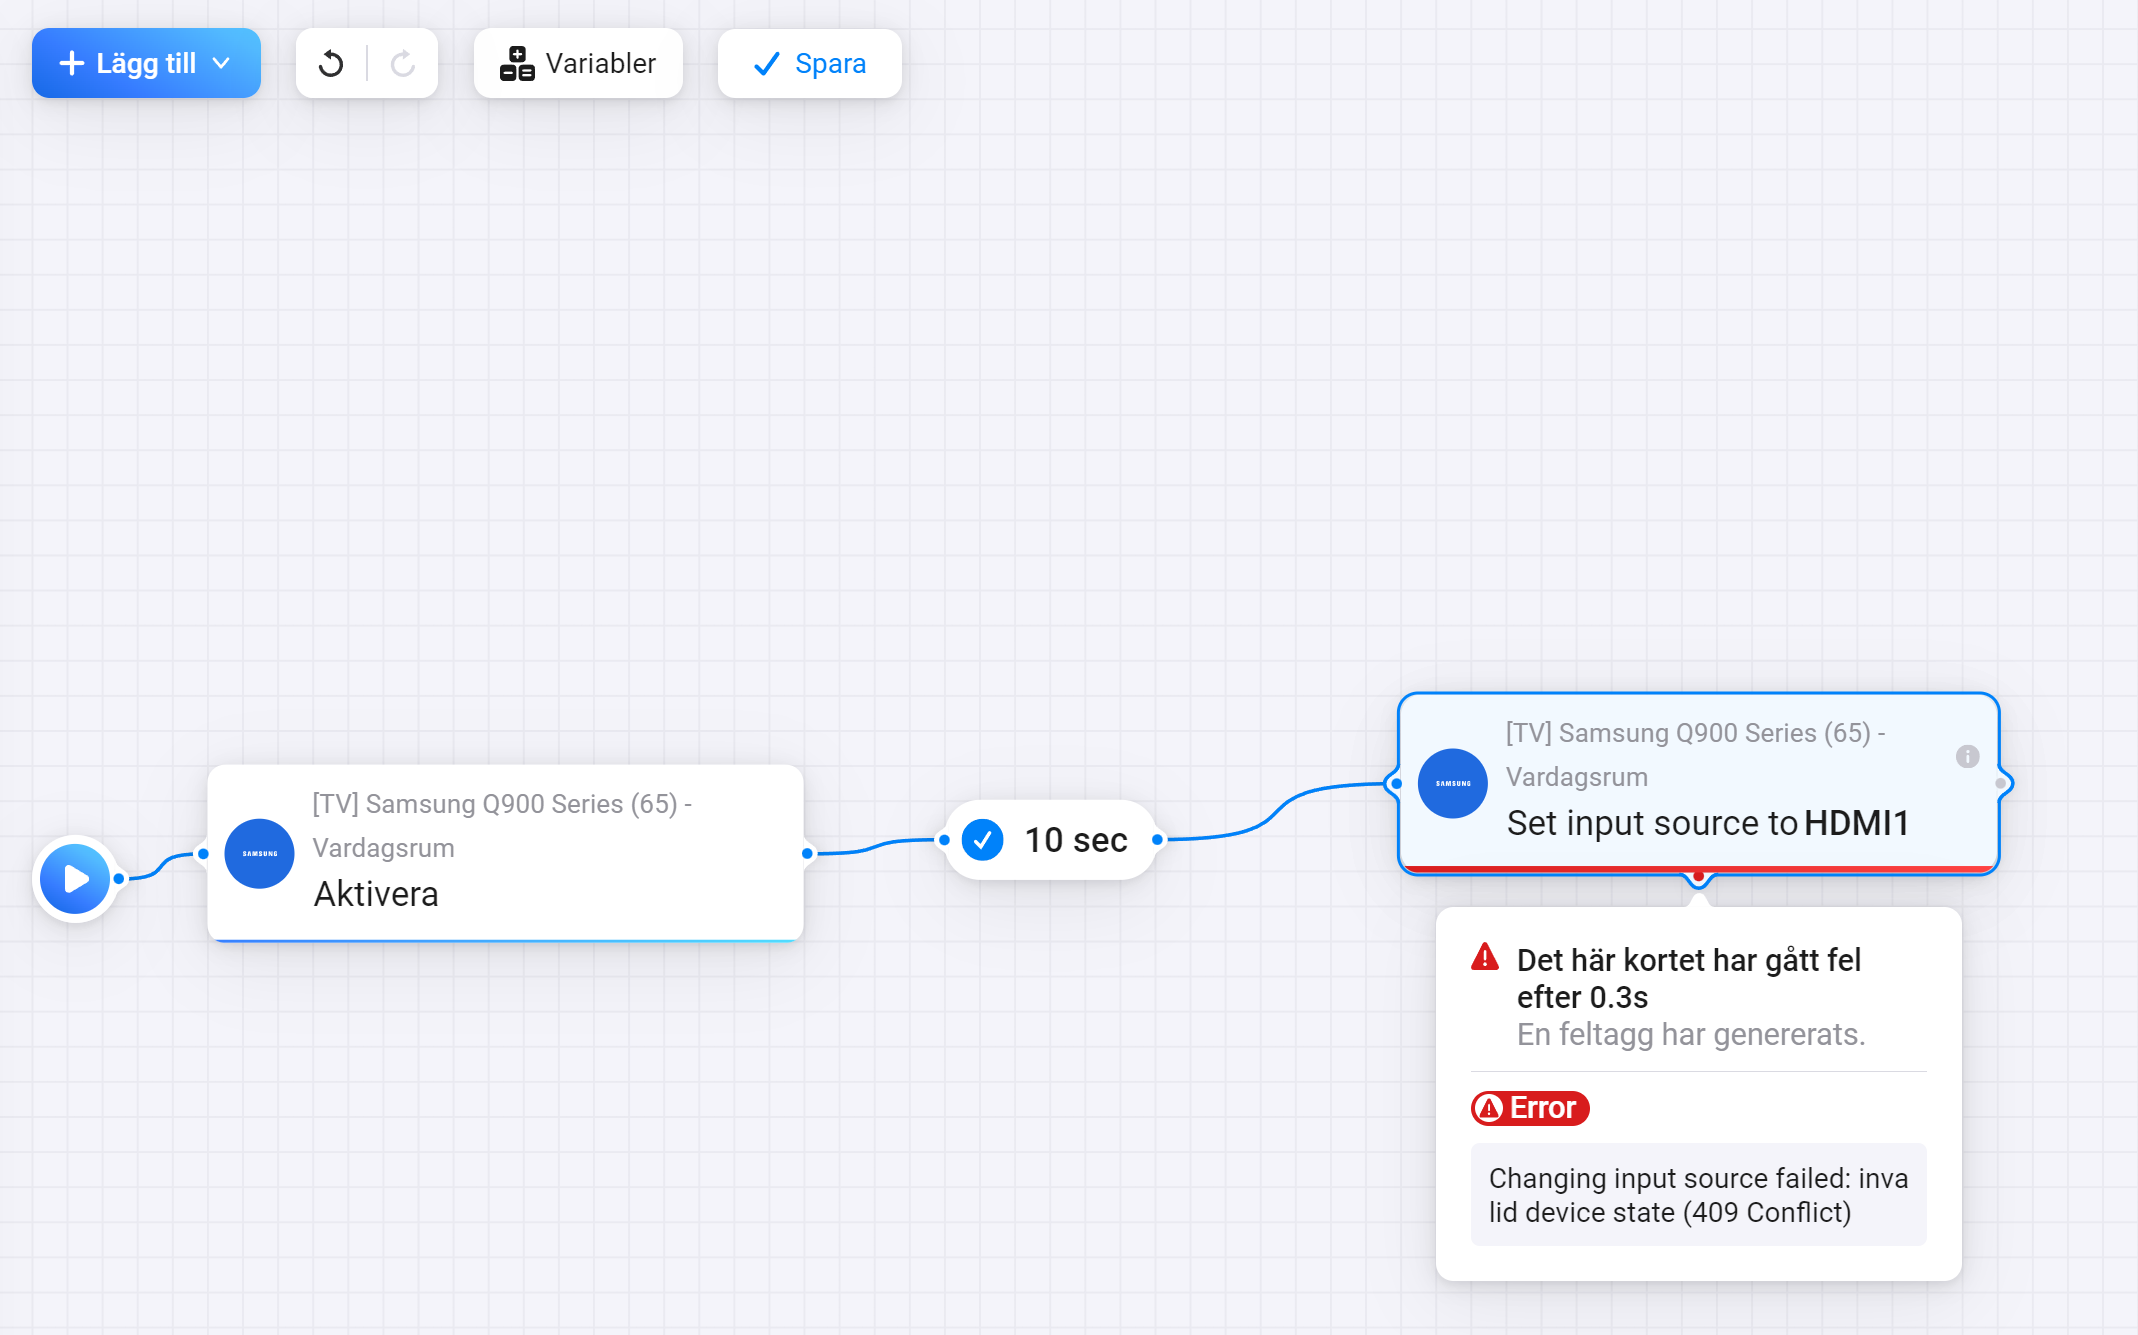Click the blue checkmark on delay card
The height and width of the screenshot is (1335, 2138).
pyautogui.click(x=982, y=840)
